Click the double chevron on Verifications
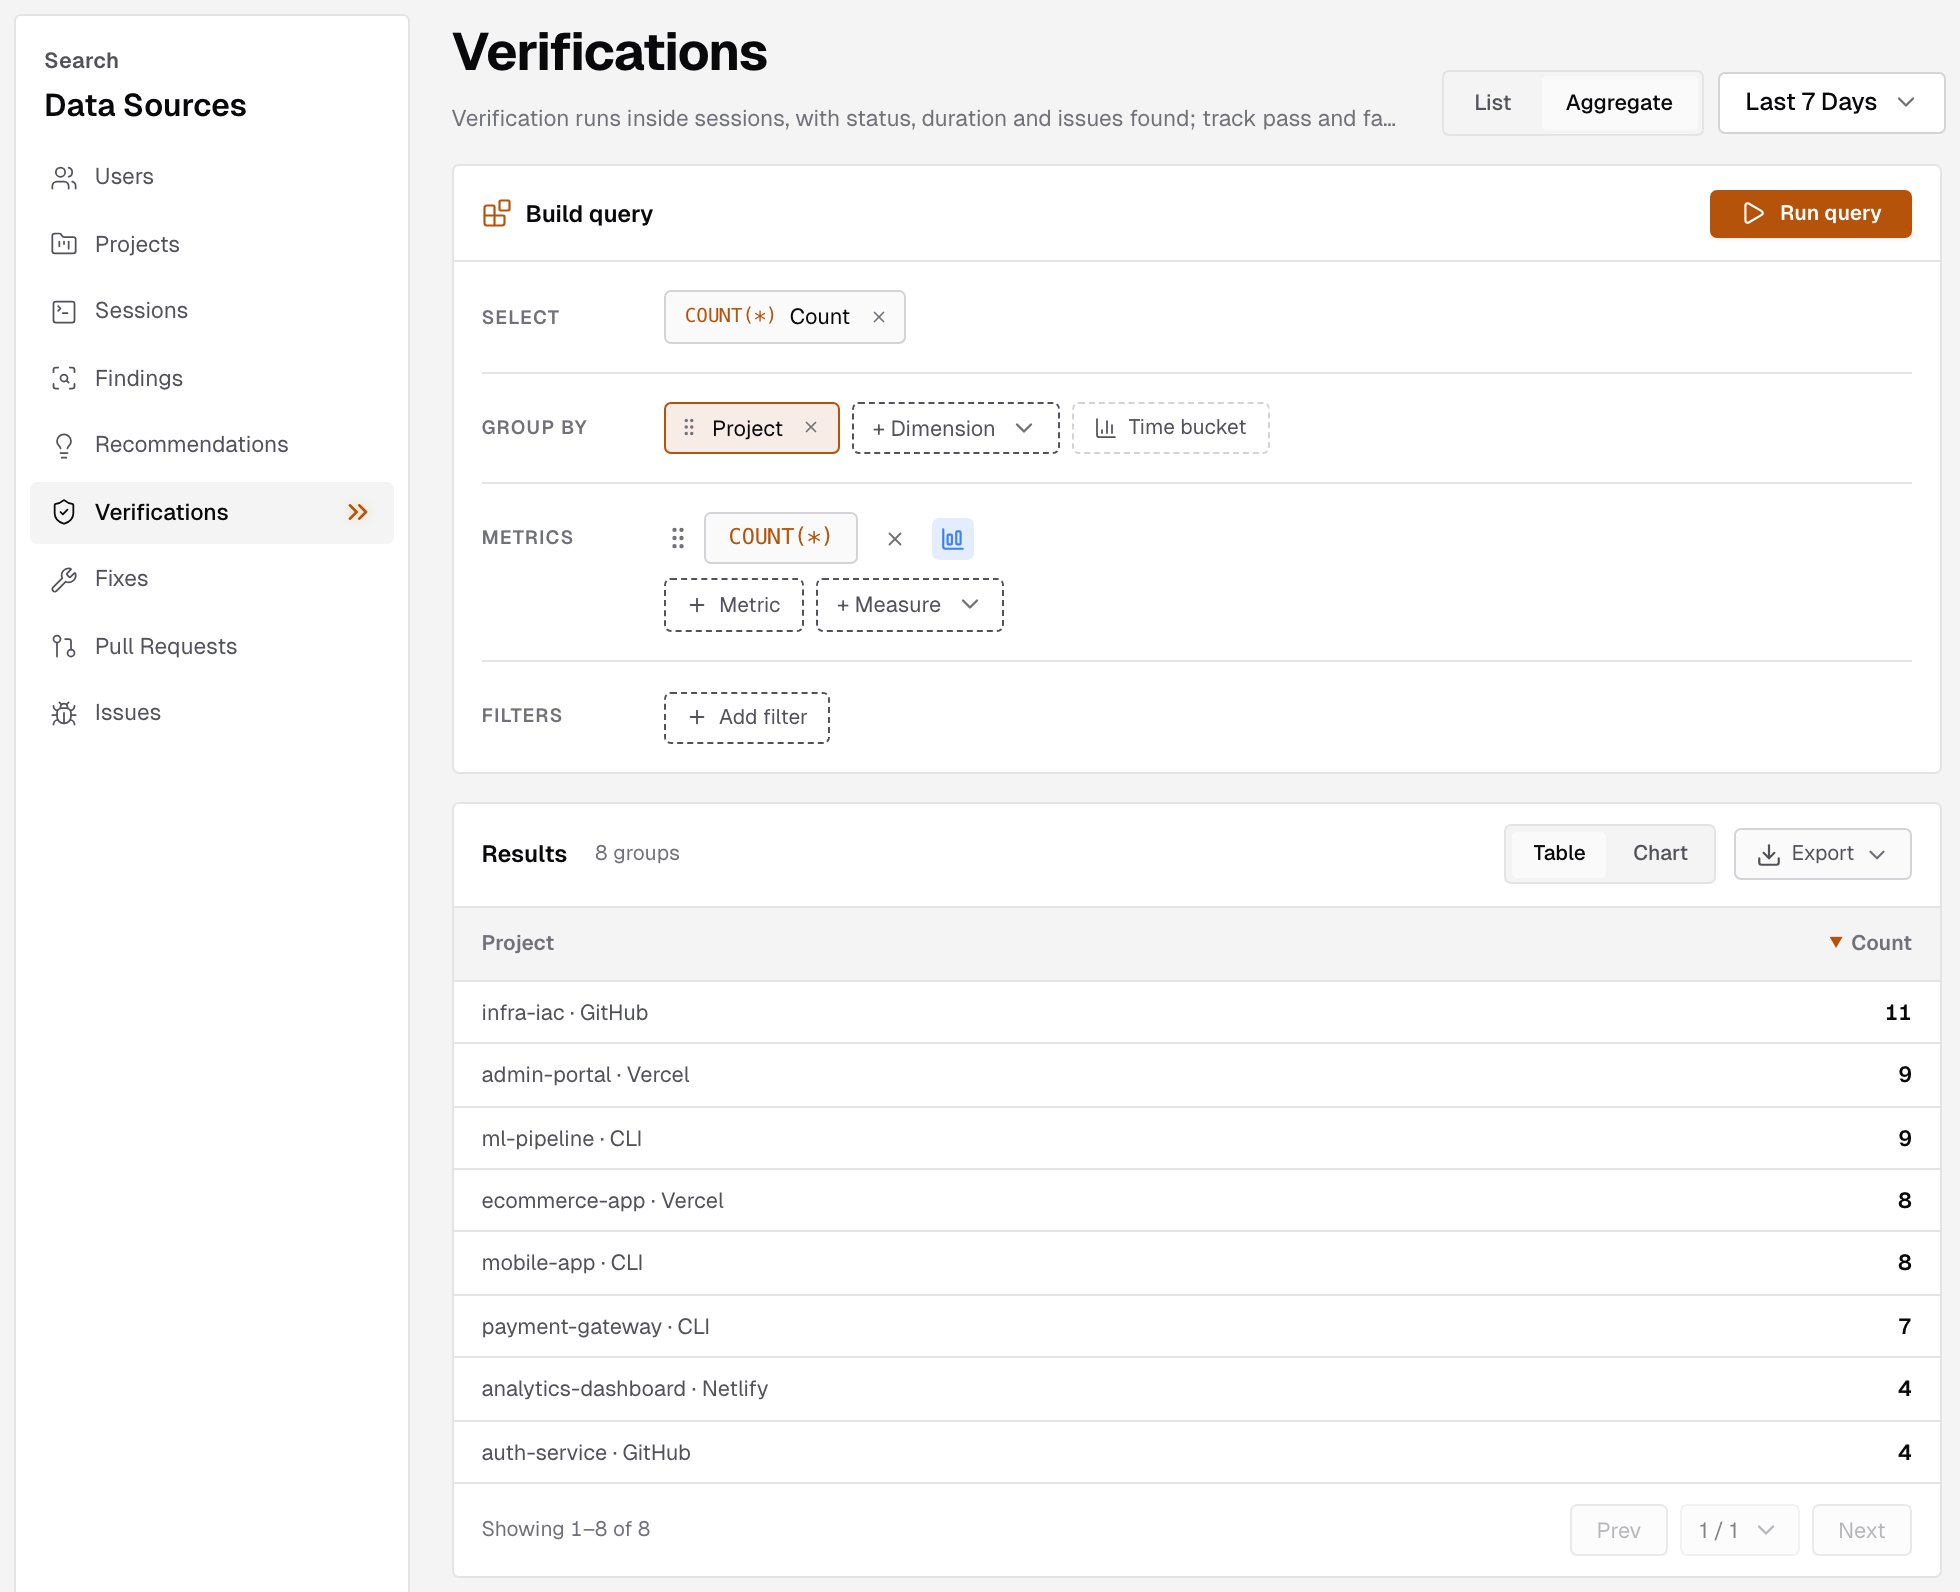Viewport: 1960px width, 1592px height. click(x=358, y=512)
